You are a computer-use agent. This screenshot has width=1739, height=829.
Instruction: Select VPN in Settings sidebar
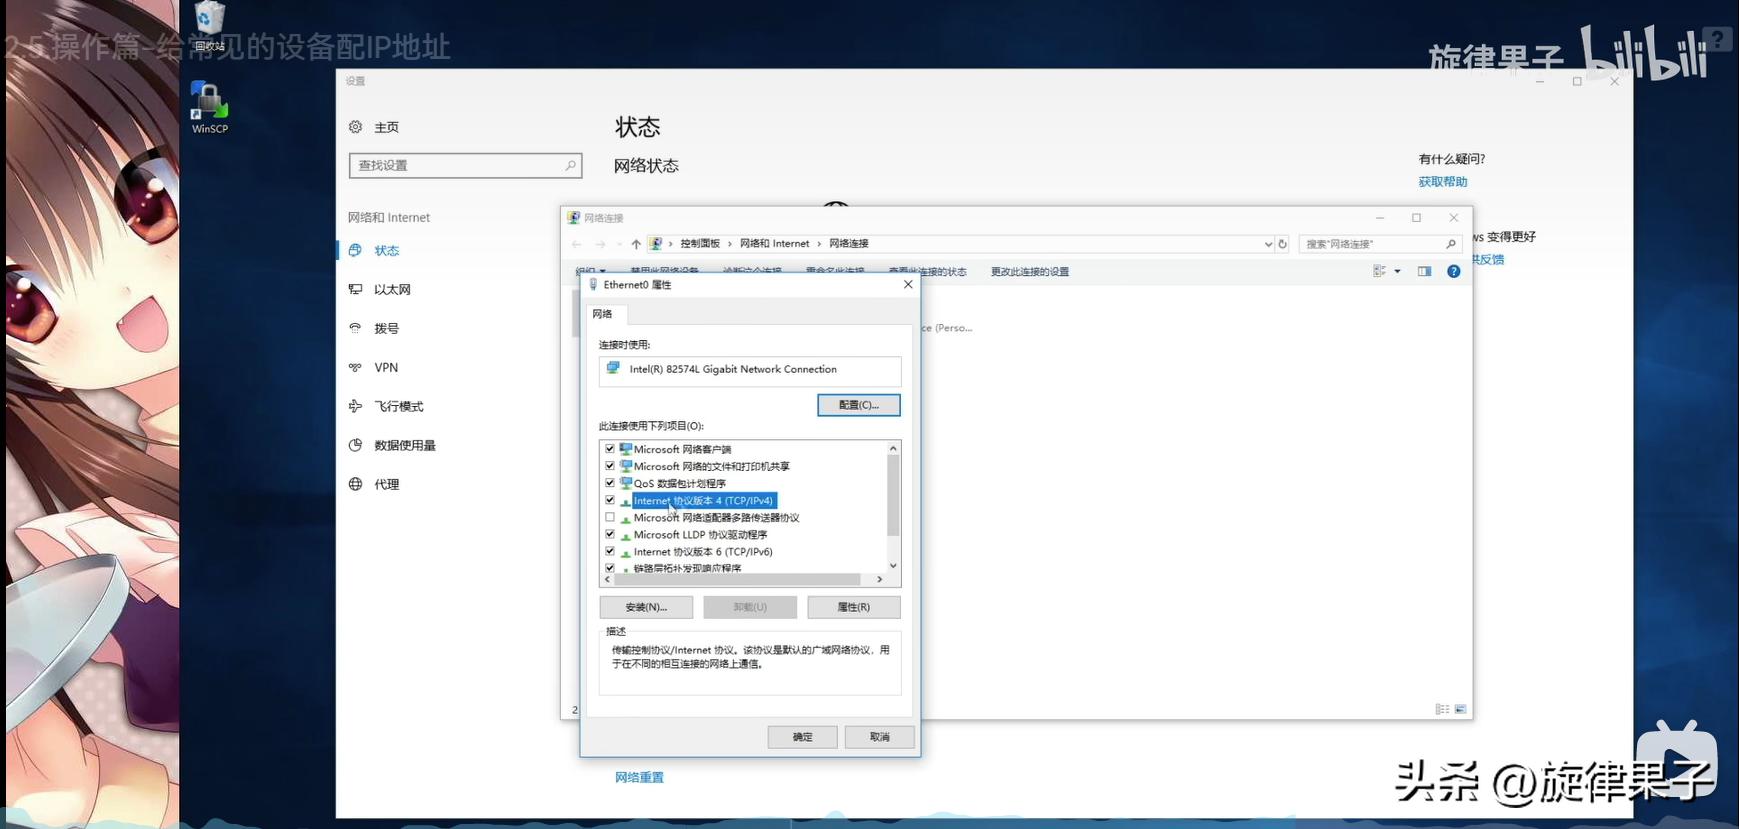coord(386,368)
